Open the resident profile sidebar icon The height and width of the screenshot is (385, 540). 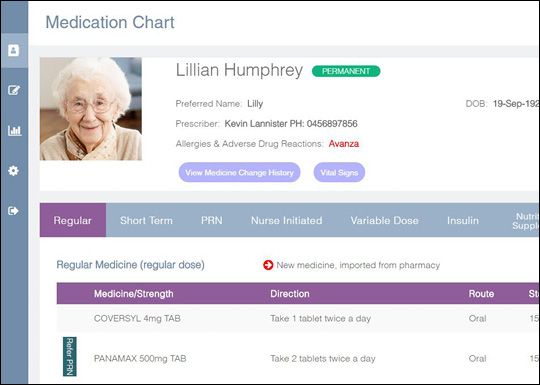pos(14,50)
